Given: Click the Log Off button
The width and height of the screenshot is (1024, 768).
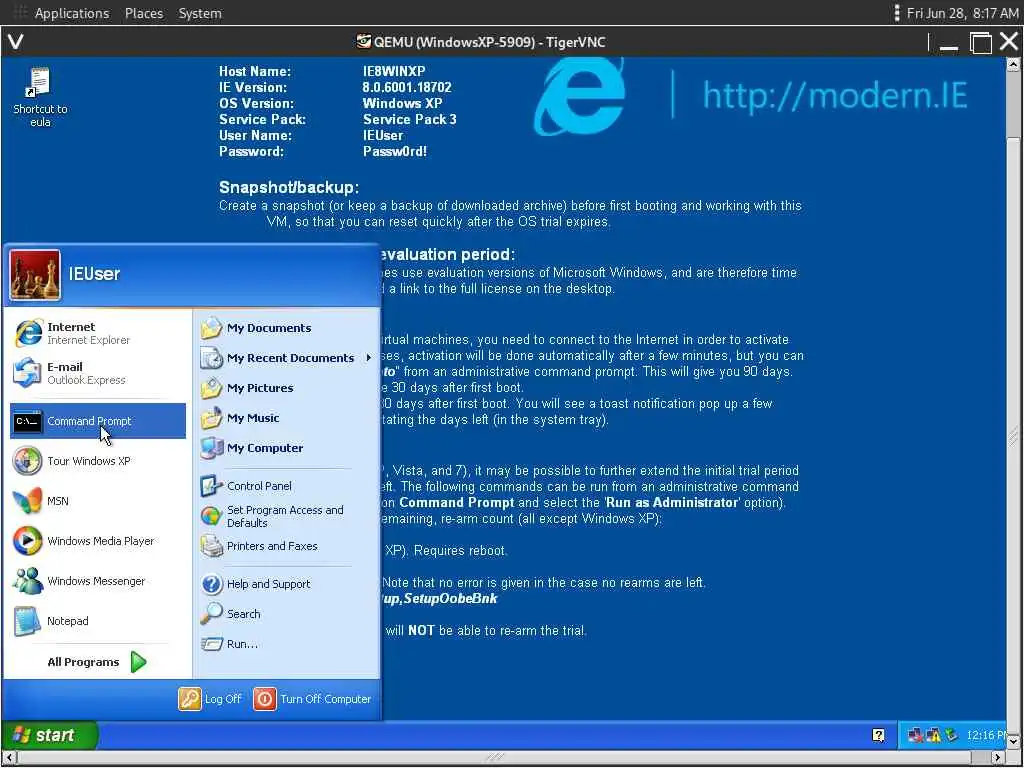Looking at the screenshot, I should click(210, 699).
